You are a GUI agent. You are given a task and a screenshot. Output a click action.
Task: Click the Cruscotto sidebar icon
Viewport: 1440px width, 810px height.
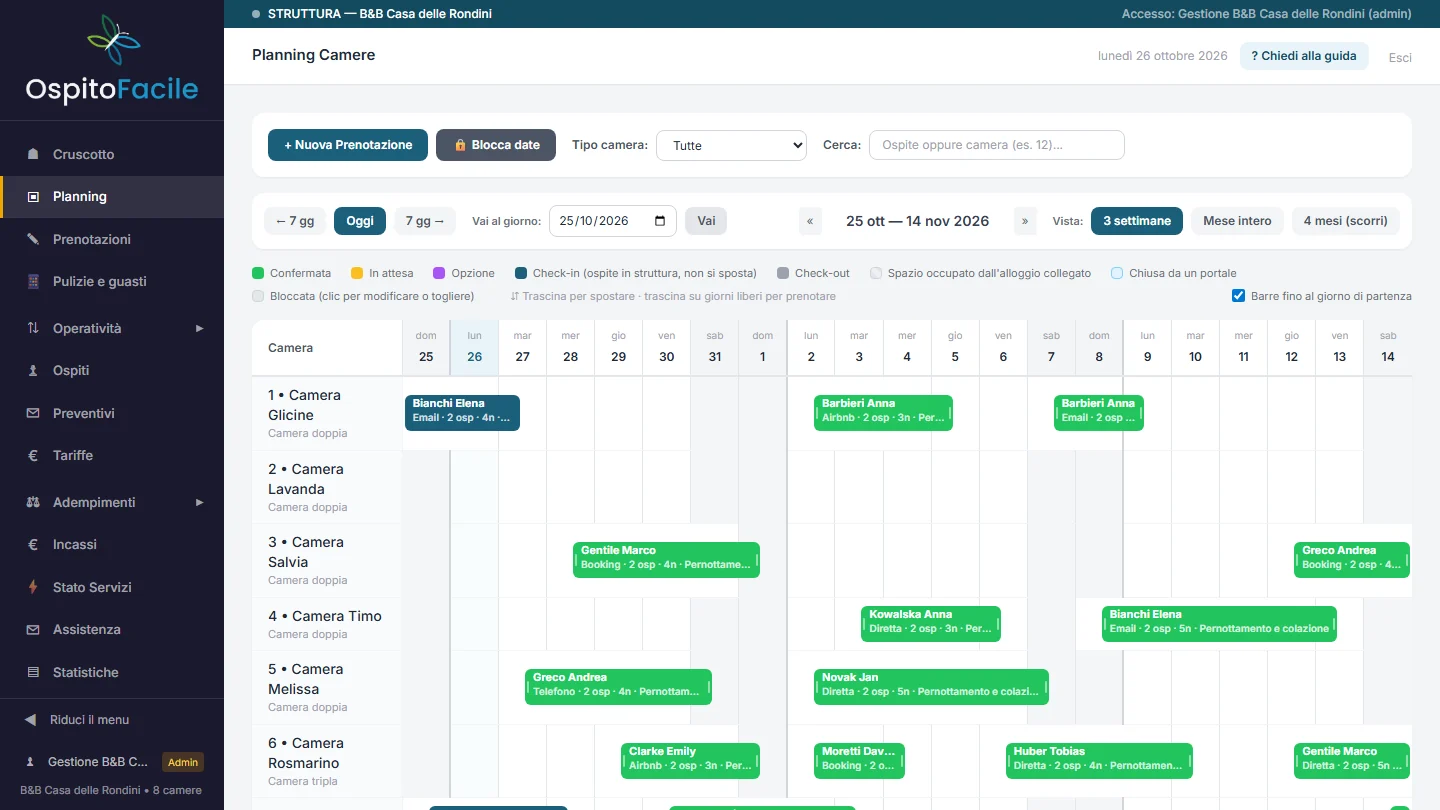(x=33, y=154)
